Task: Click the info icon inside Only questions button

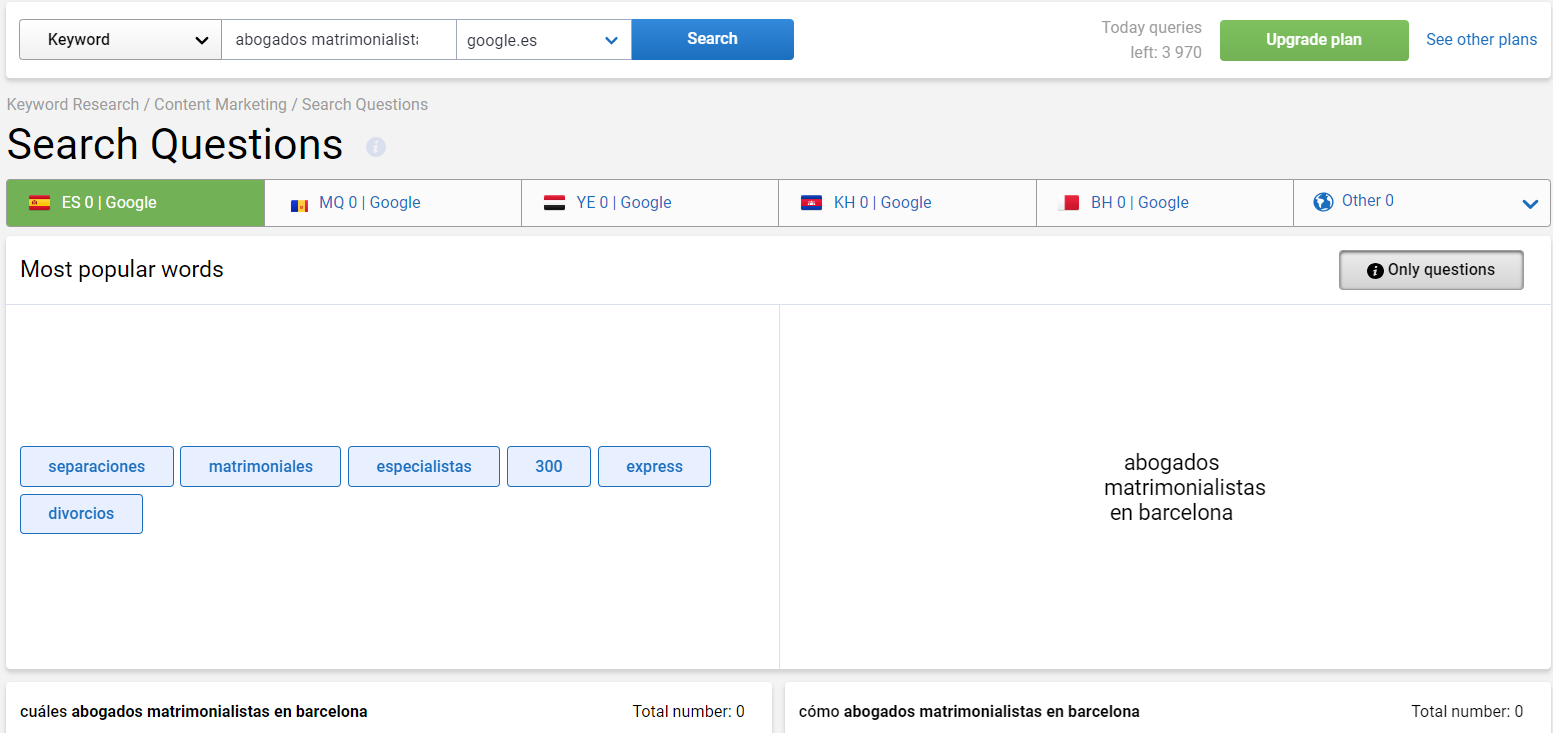Action: (1374, 269)
